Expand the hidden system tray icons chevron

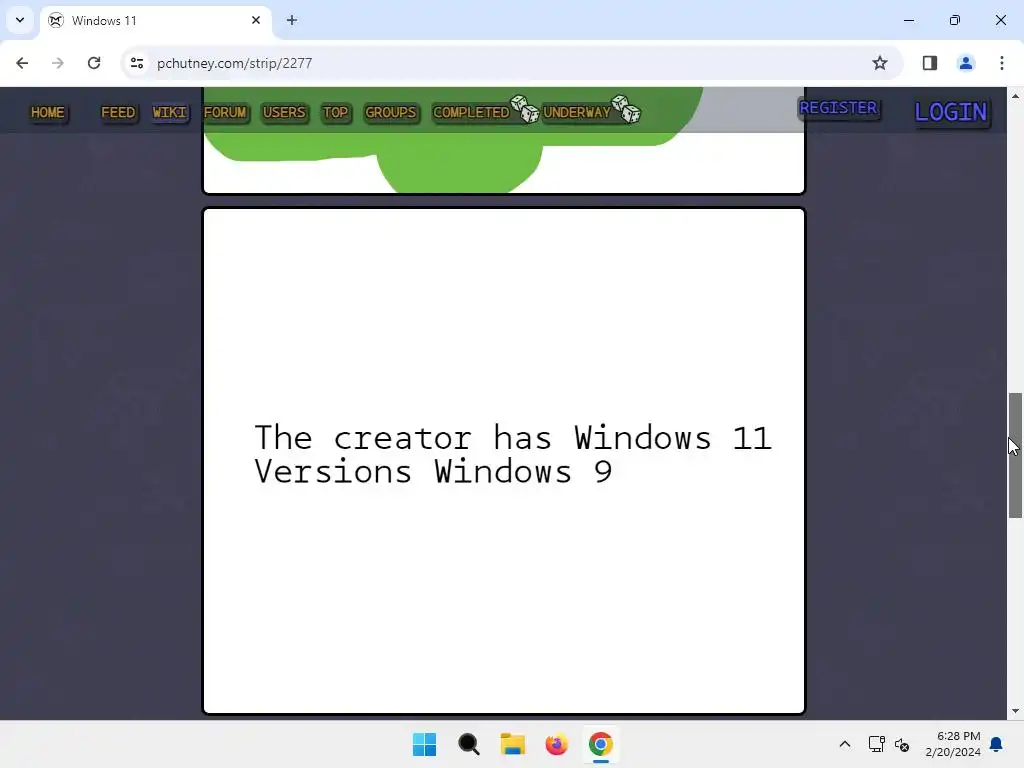tap(844, 744)
